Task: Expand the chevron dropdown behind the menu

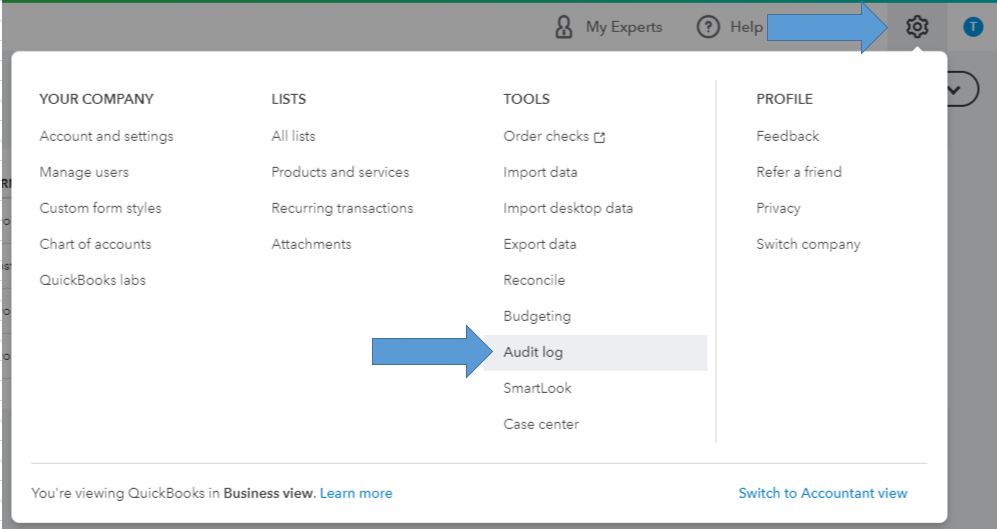Action: pos(961,89)
